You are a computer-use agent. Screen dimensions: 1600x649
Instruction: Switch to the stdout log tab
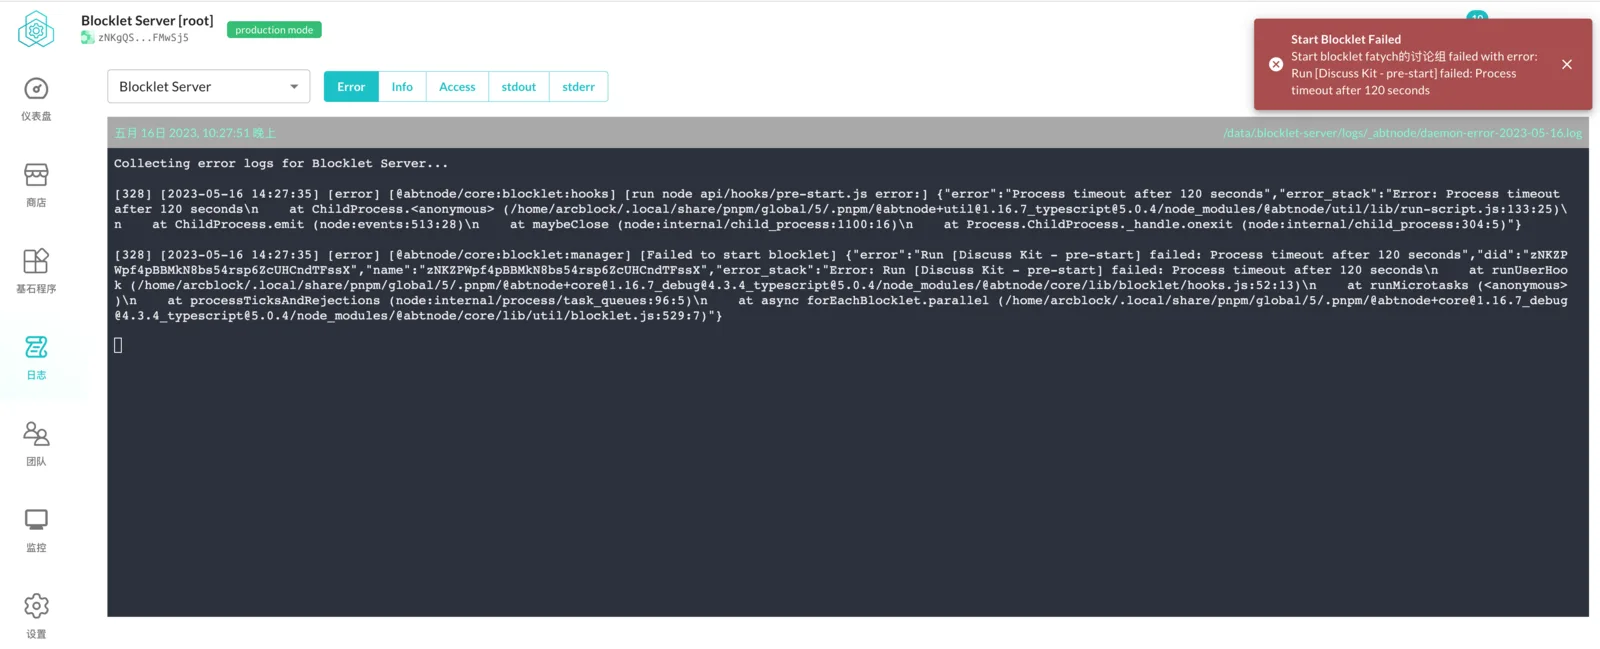pyautogui.click(x=519, y=87)
